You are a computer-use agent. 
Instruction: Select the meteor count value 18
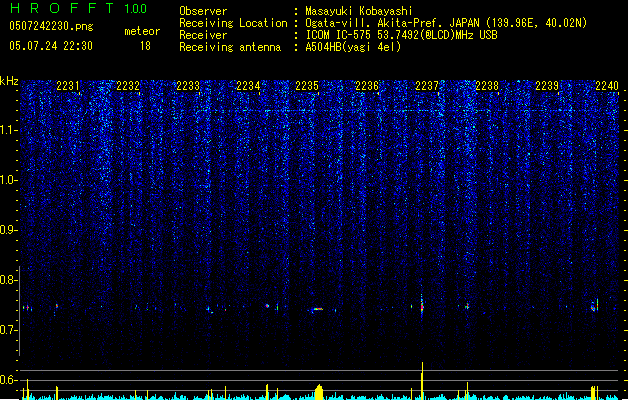[x=145, y=46]
